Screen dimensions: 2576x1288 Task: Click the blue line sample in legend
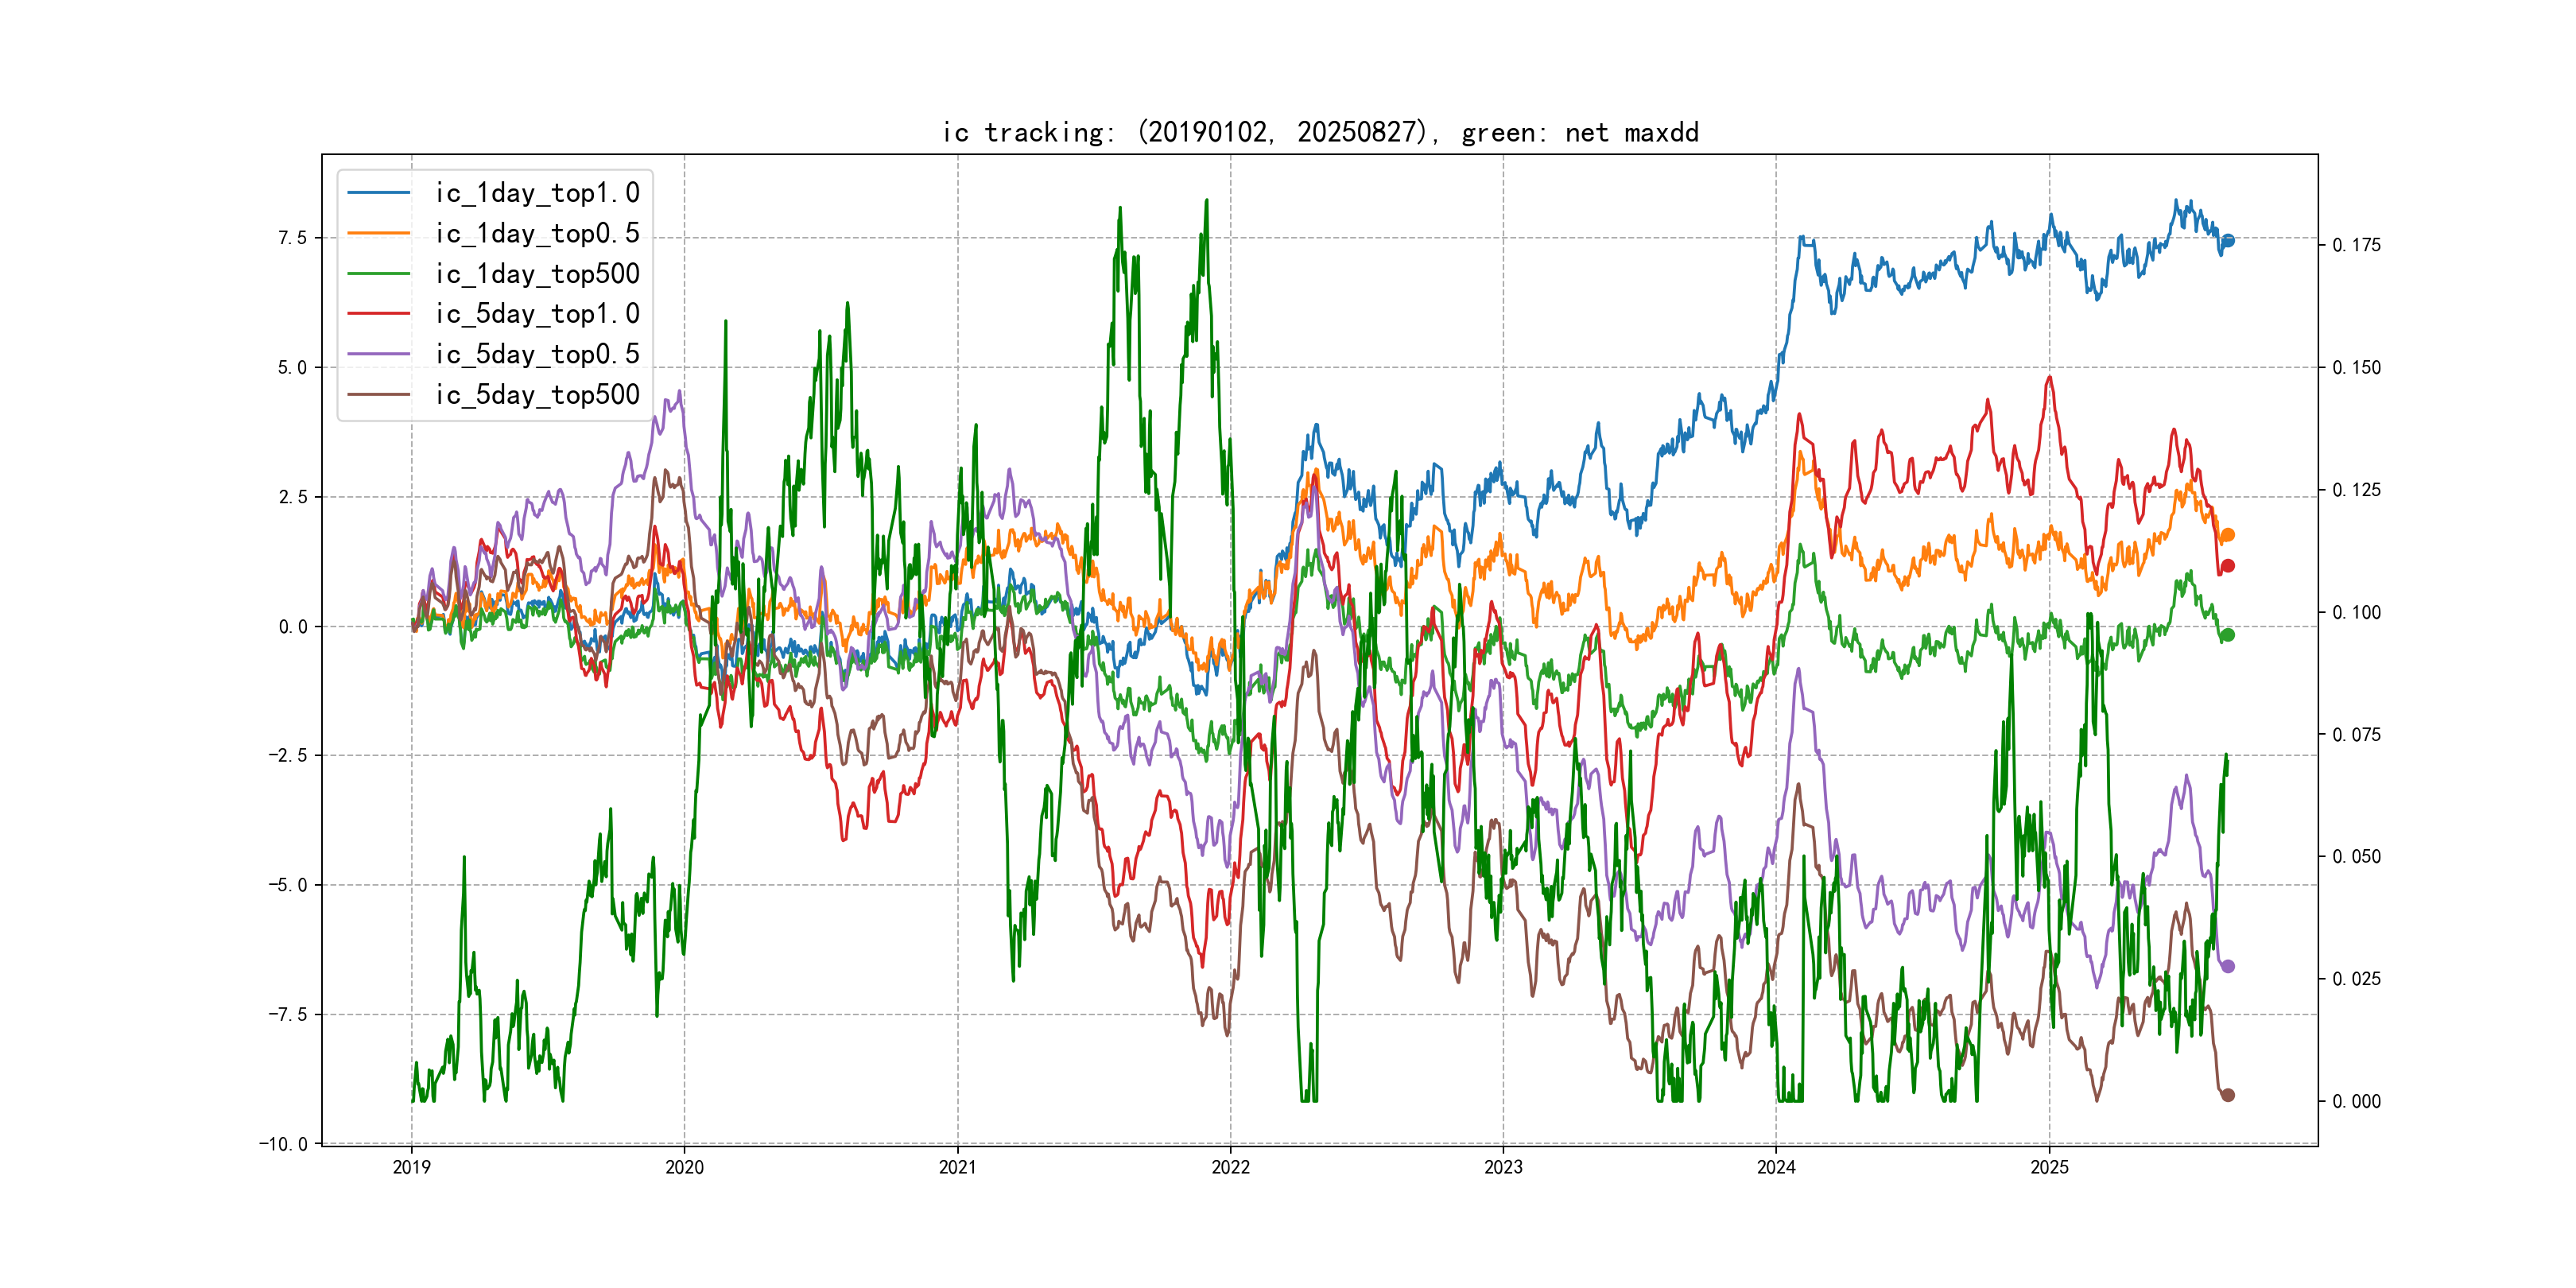tap(378, 193)
